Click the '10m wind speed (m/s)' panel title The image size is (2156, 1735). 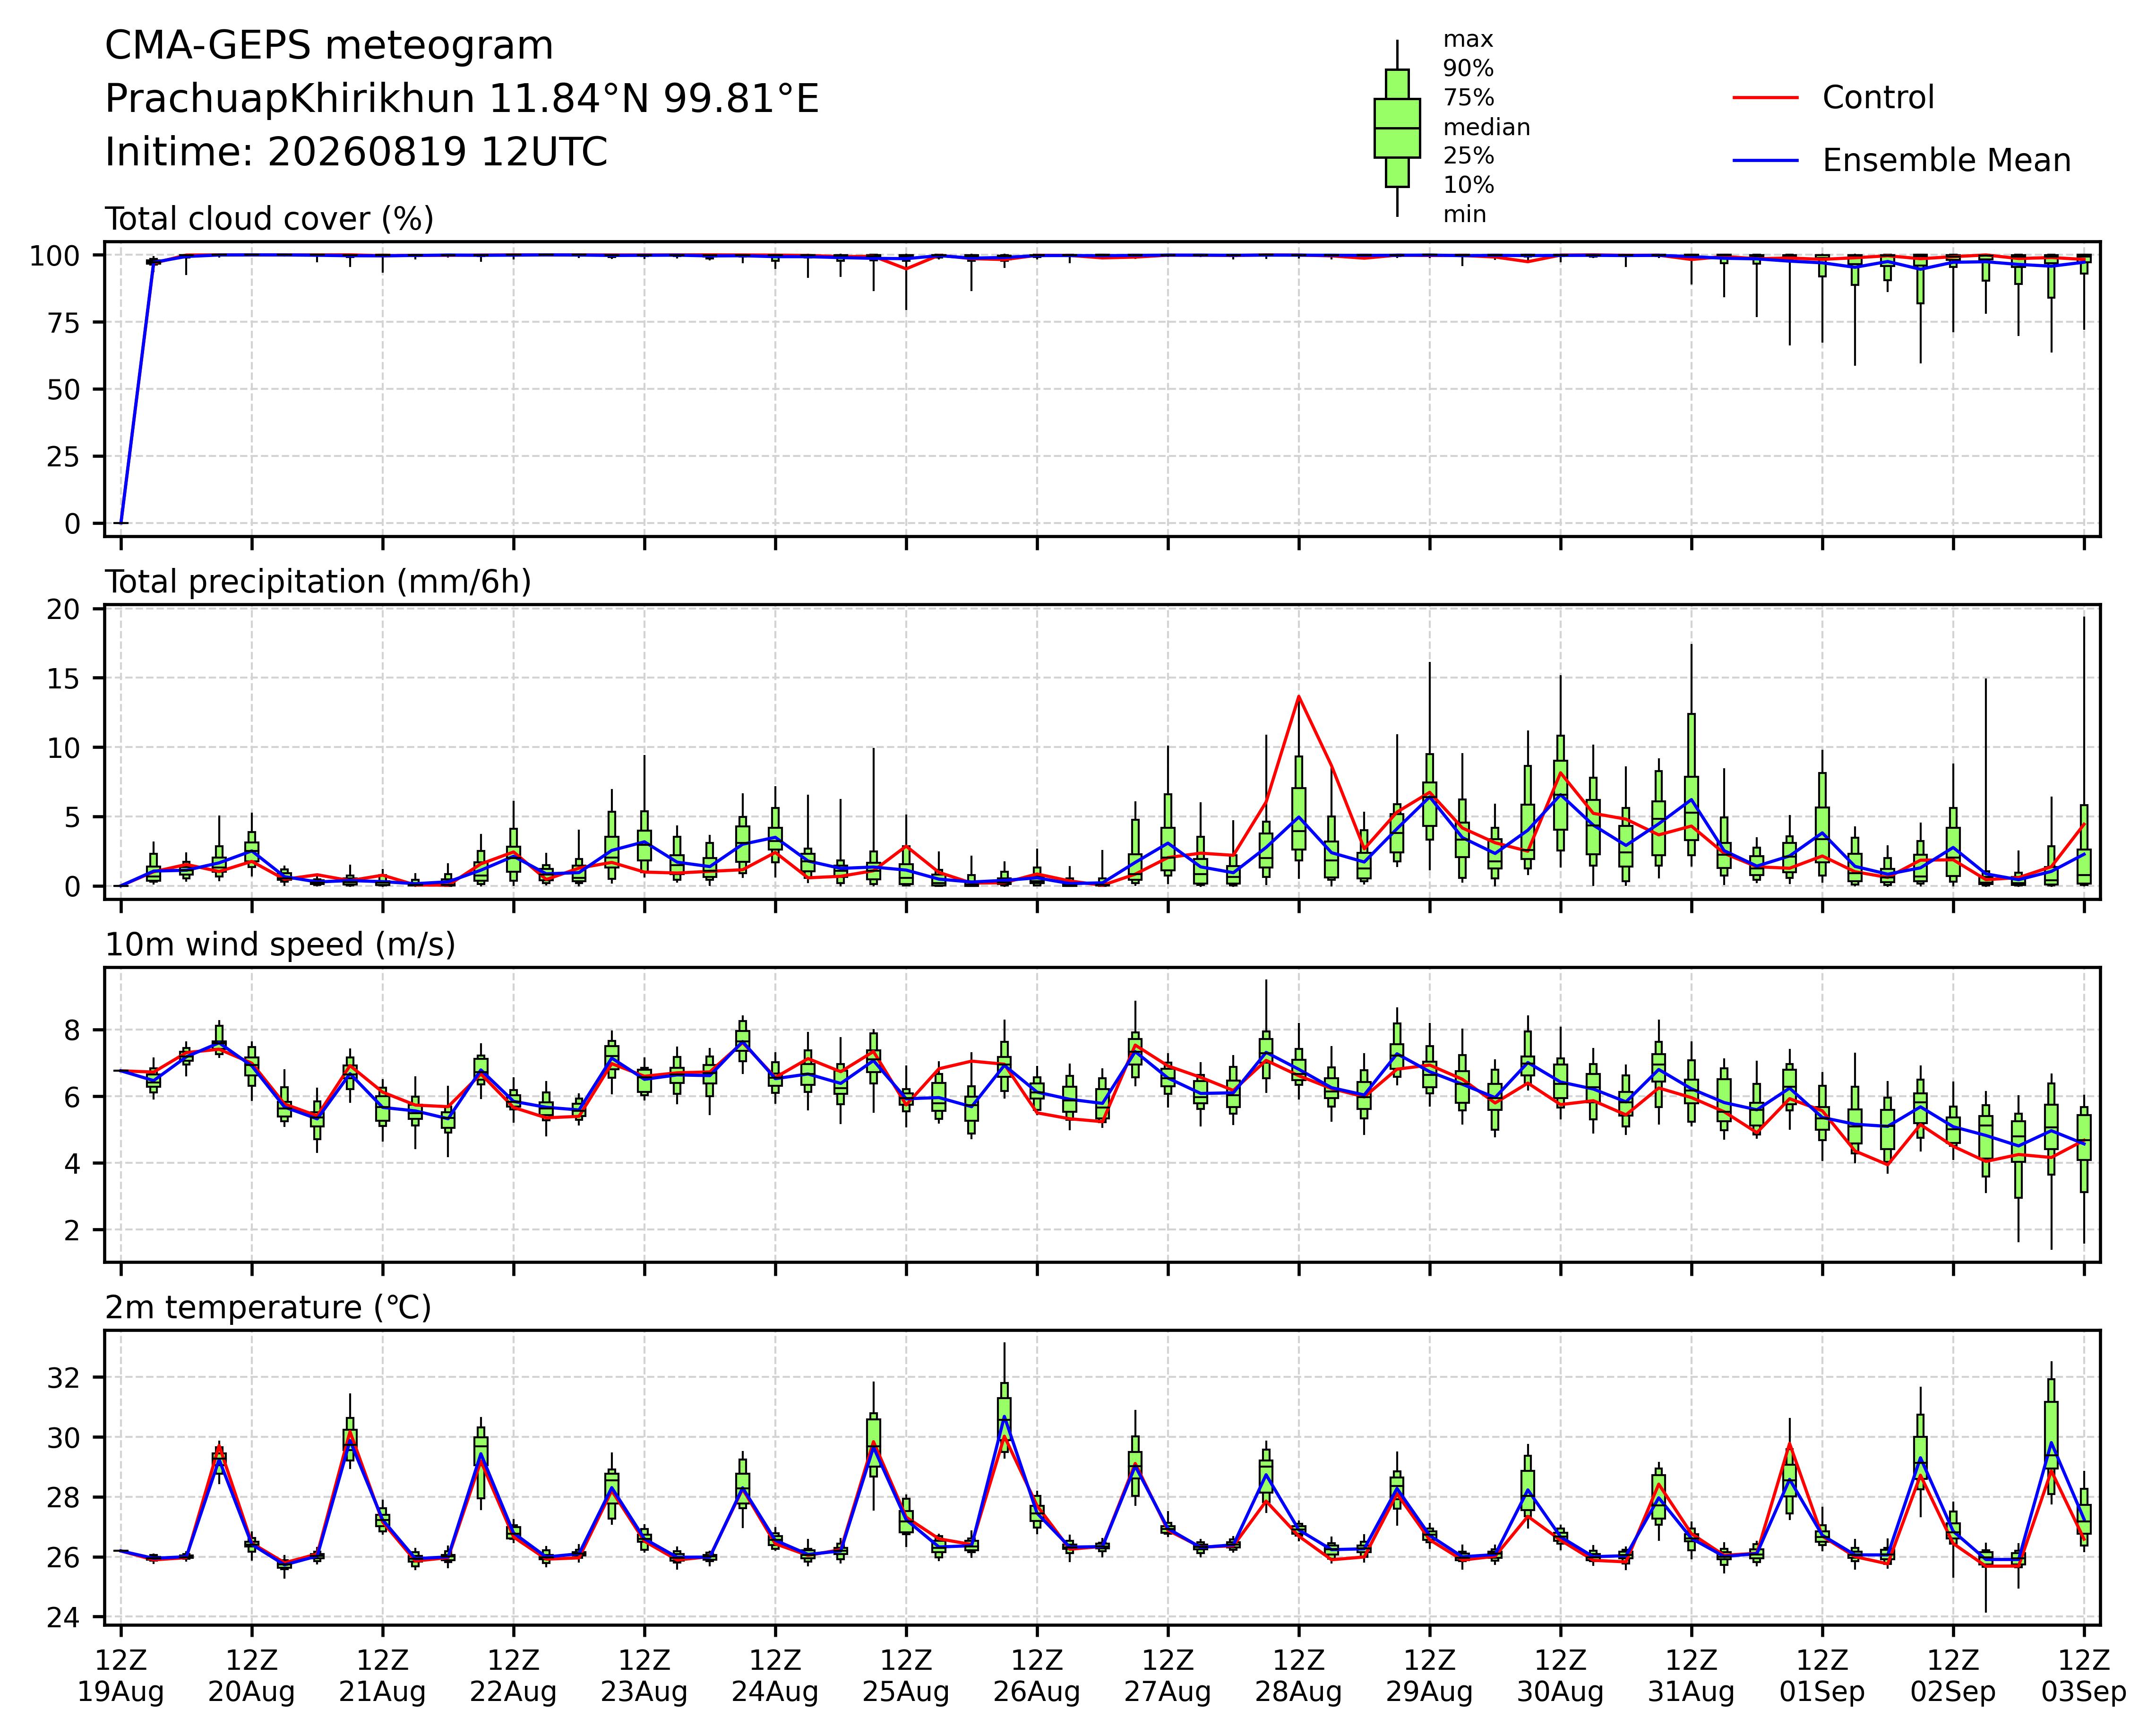pos(280,945)
